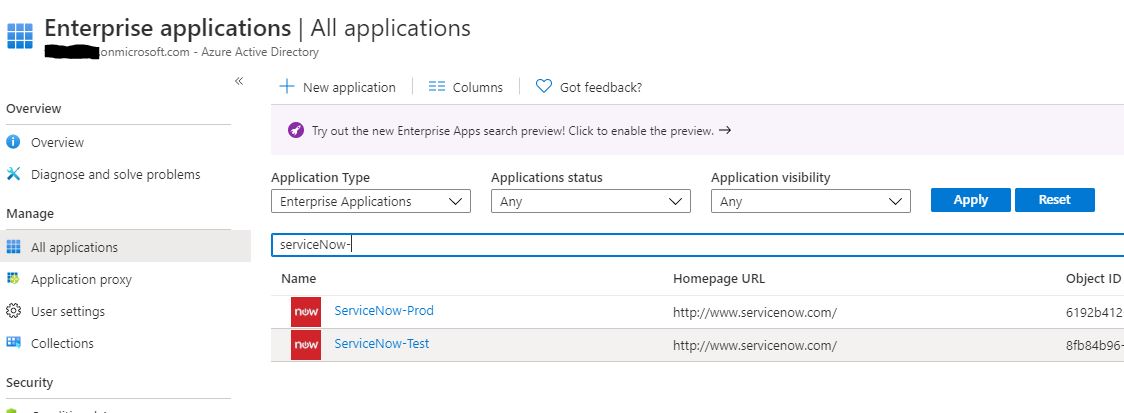Click Homepage URL of ServiceNow-Test row

755,346
